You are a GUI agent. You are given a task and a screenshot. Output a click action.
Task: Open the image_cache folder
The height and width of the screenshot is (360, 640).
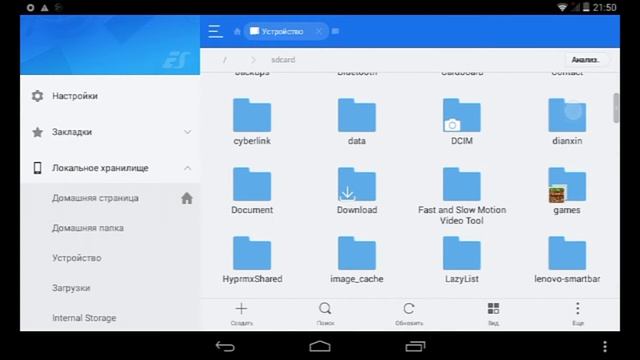(x=357, y=260)
